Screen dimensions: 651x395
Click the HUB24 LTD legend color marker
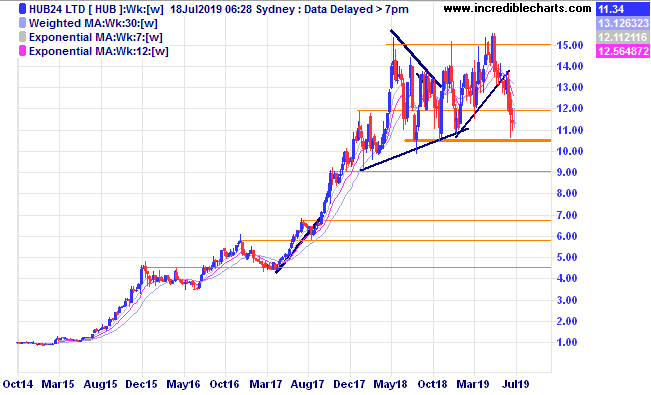[22, 9]
